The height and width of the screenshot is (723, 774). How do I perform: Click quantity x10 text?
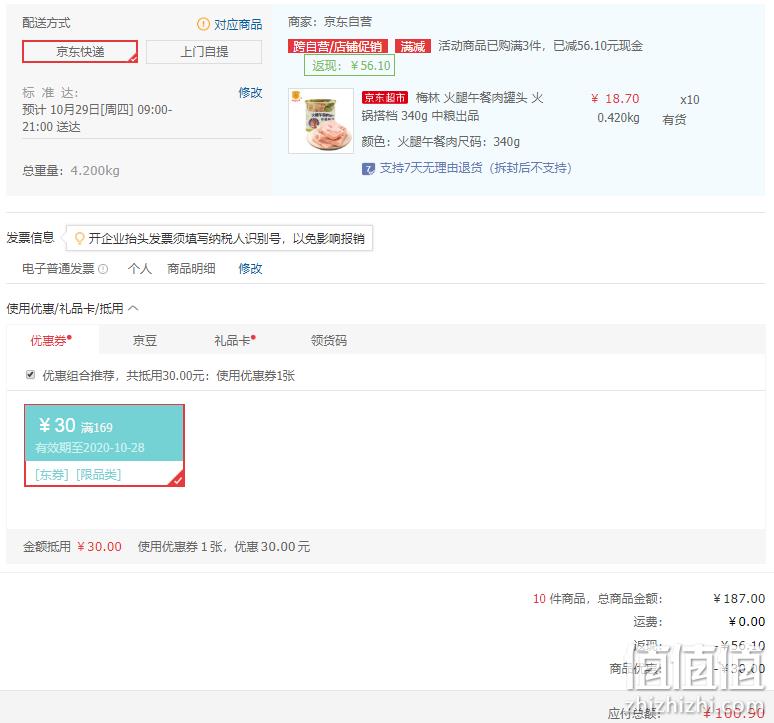690,100
